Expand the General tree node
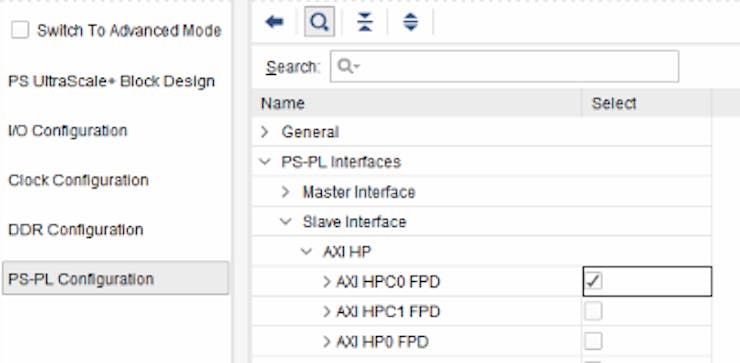The width and height of the screenshot is (740, 363). [265, 132]
